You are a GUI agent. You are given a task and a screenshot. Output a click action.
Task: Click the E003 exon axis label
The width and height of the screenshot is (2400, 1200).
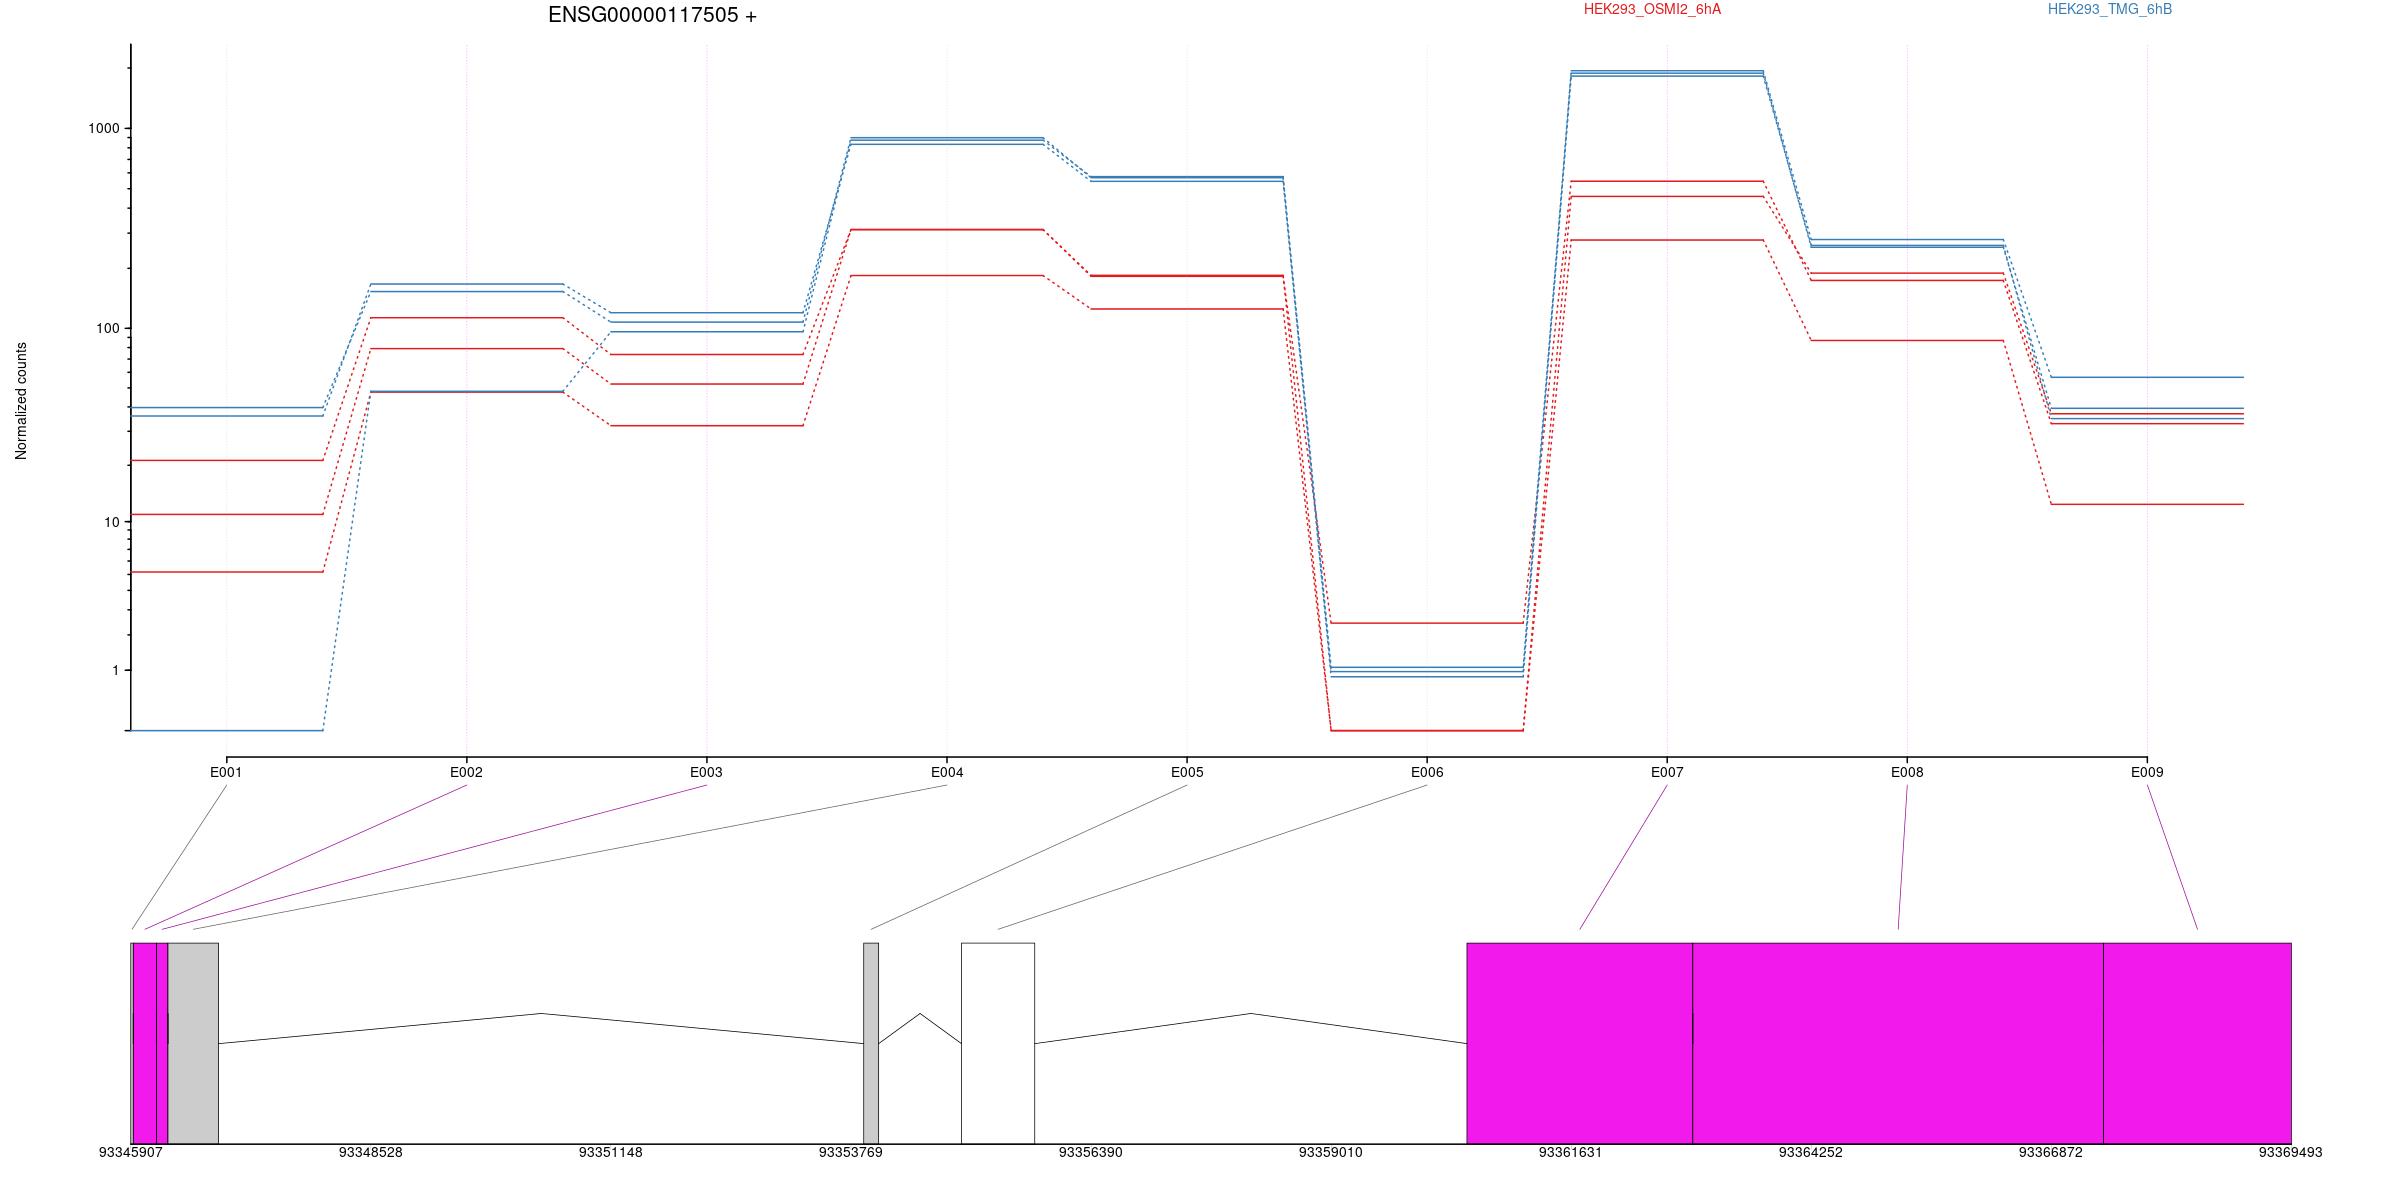[706, 772]
